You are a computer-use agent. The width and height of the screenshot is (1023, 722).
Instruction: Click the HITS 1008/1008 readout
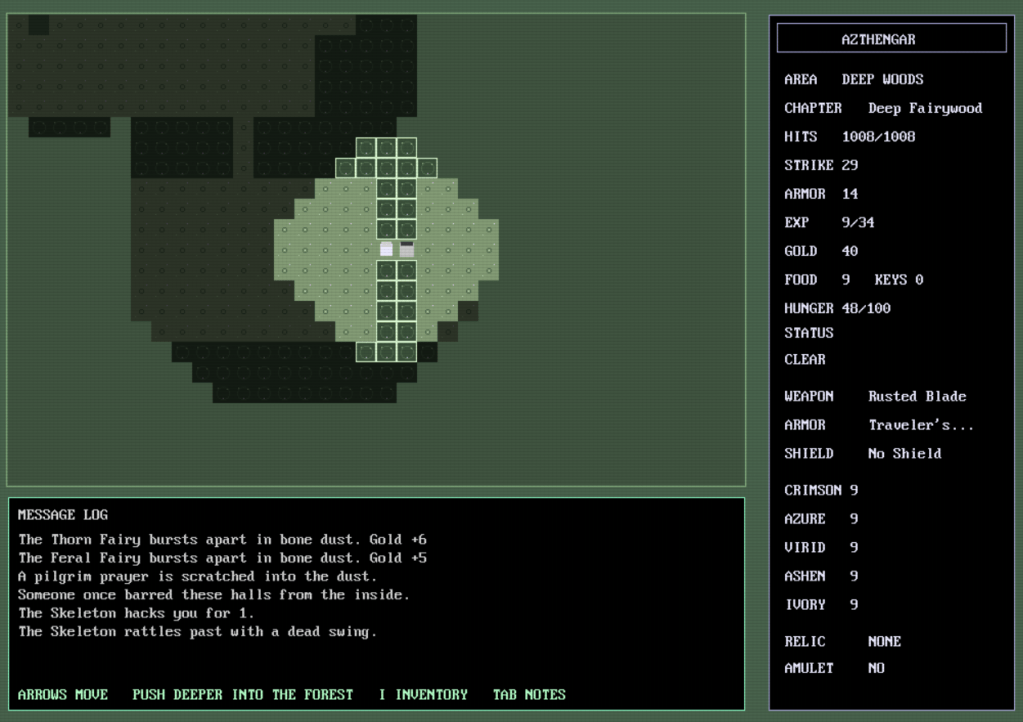850,136
